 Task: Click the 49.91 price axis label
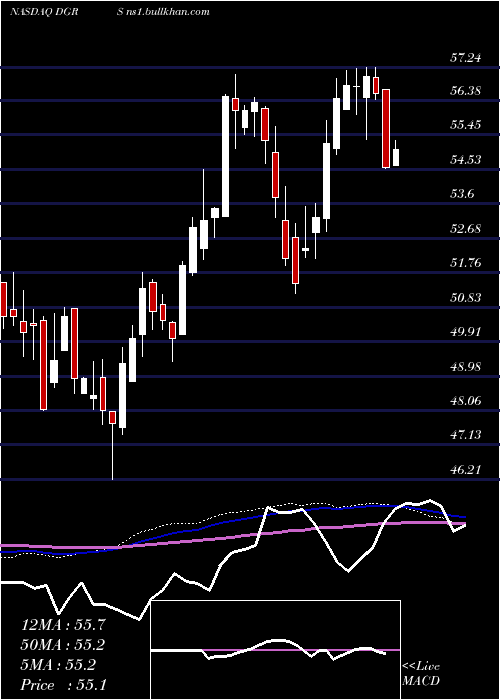(x=465, y=332)
